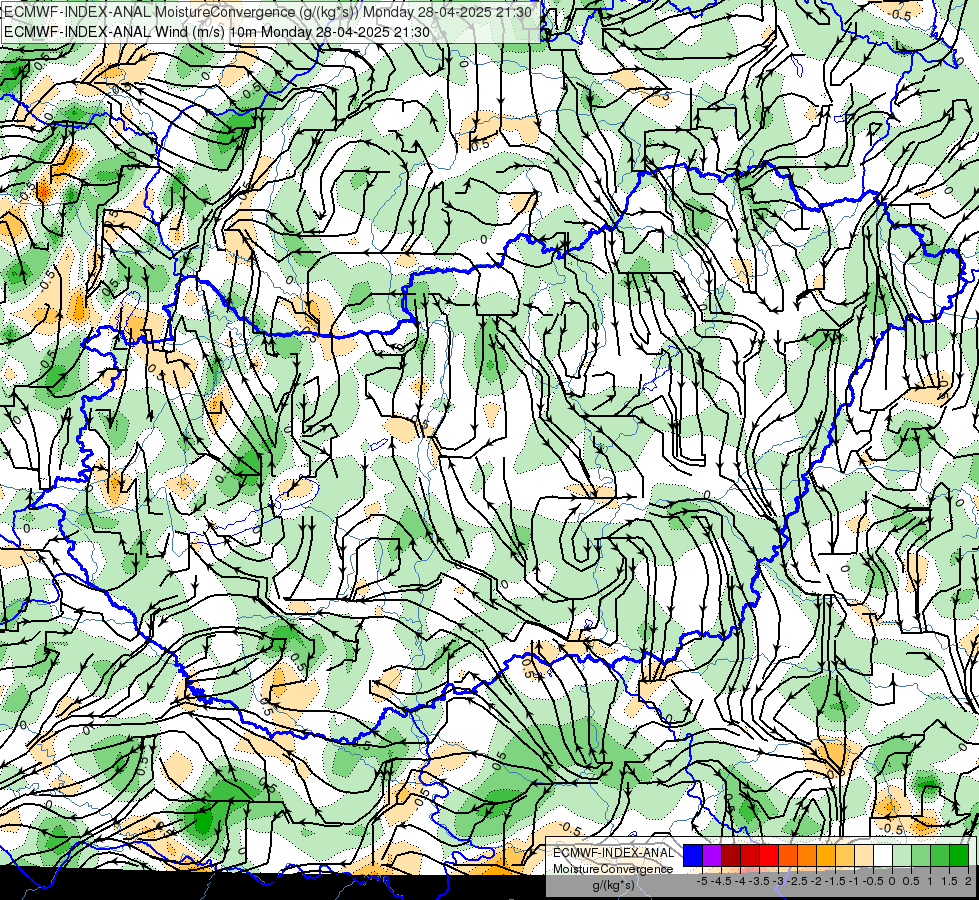Click the Wind (m/s) 10m title line
The width and height of the screenshot is (979, 900).
(216, 32)
